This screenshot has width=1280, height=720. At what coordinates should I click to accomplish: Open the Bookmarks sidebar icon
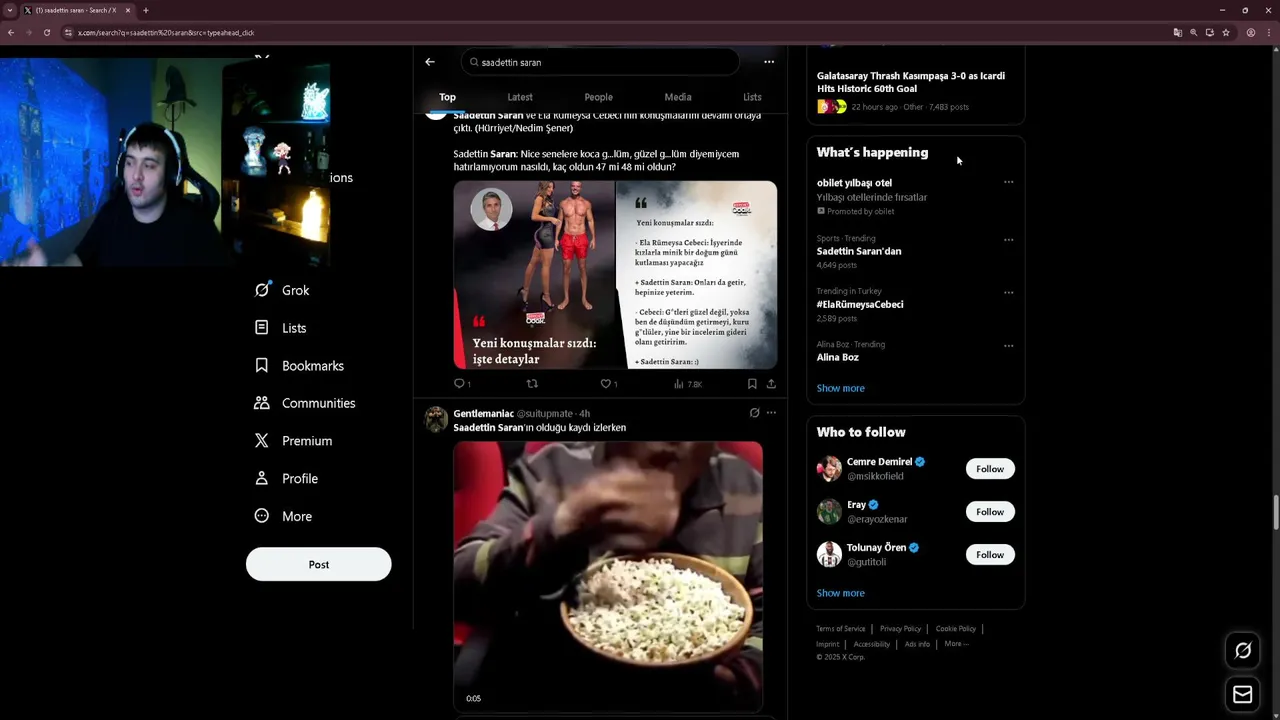pos(261,365)
